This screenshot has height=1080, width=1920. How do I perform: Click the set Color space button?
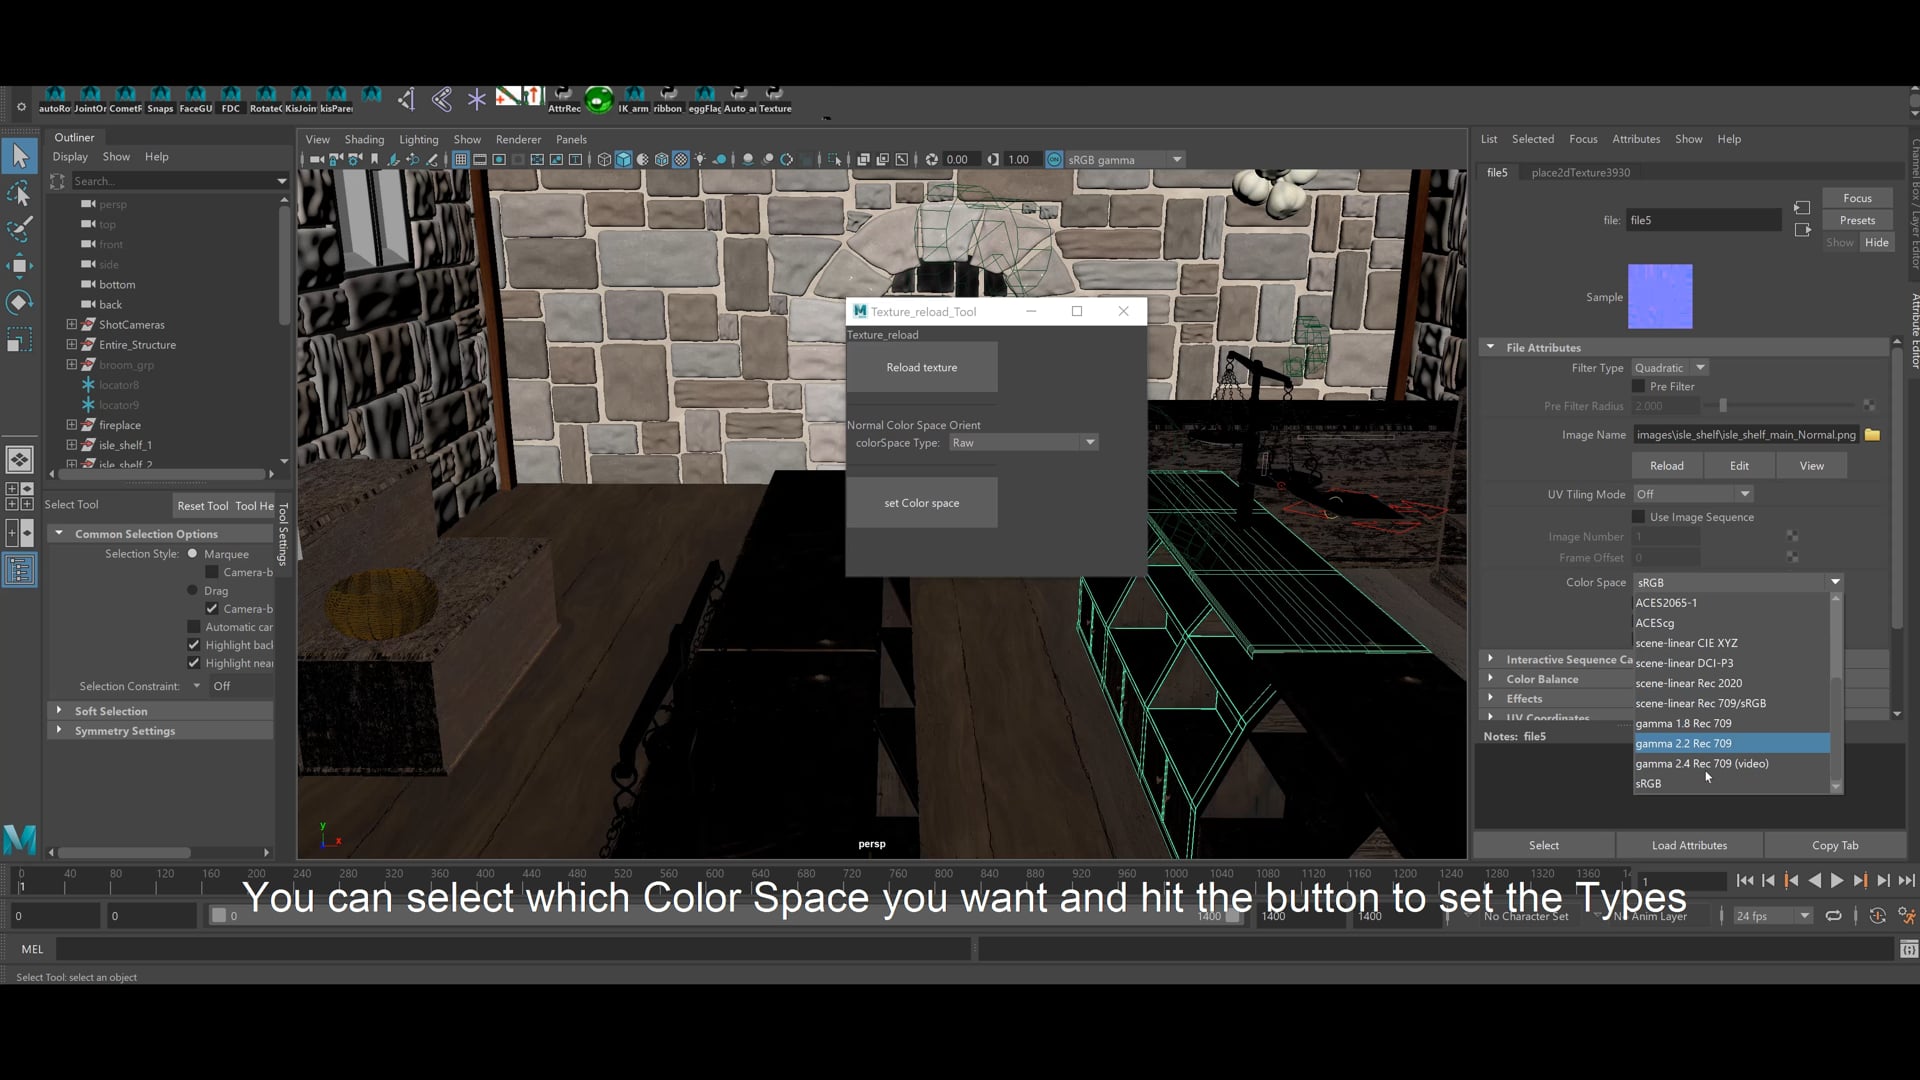pyautogui.click(x=922, y=503)
